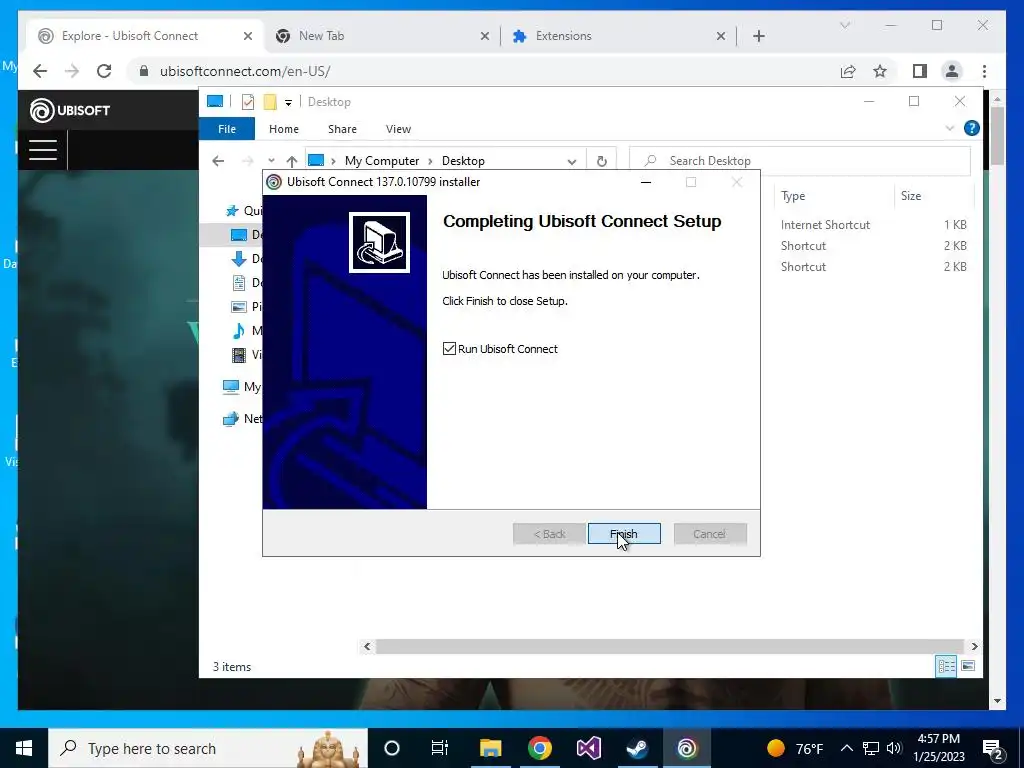Click the Finish button in installer
1024x768 pixels.
tap(624, 534)
